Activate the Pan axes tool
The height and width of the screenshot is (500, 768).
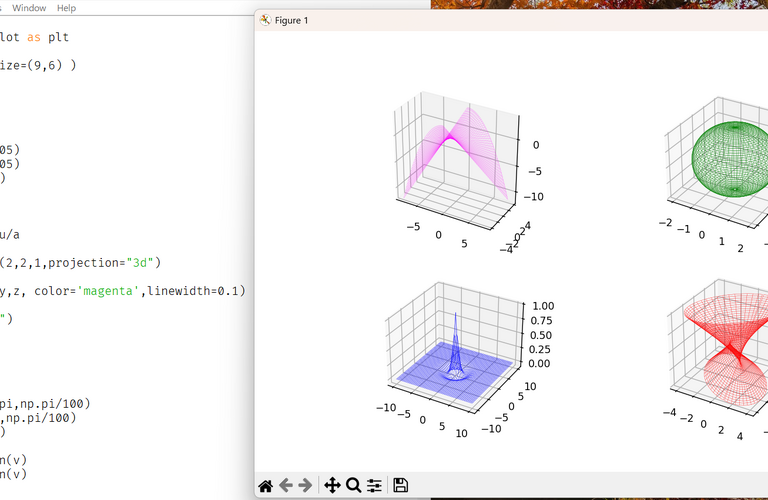[x=333, y=486]
